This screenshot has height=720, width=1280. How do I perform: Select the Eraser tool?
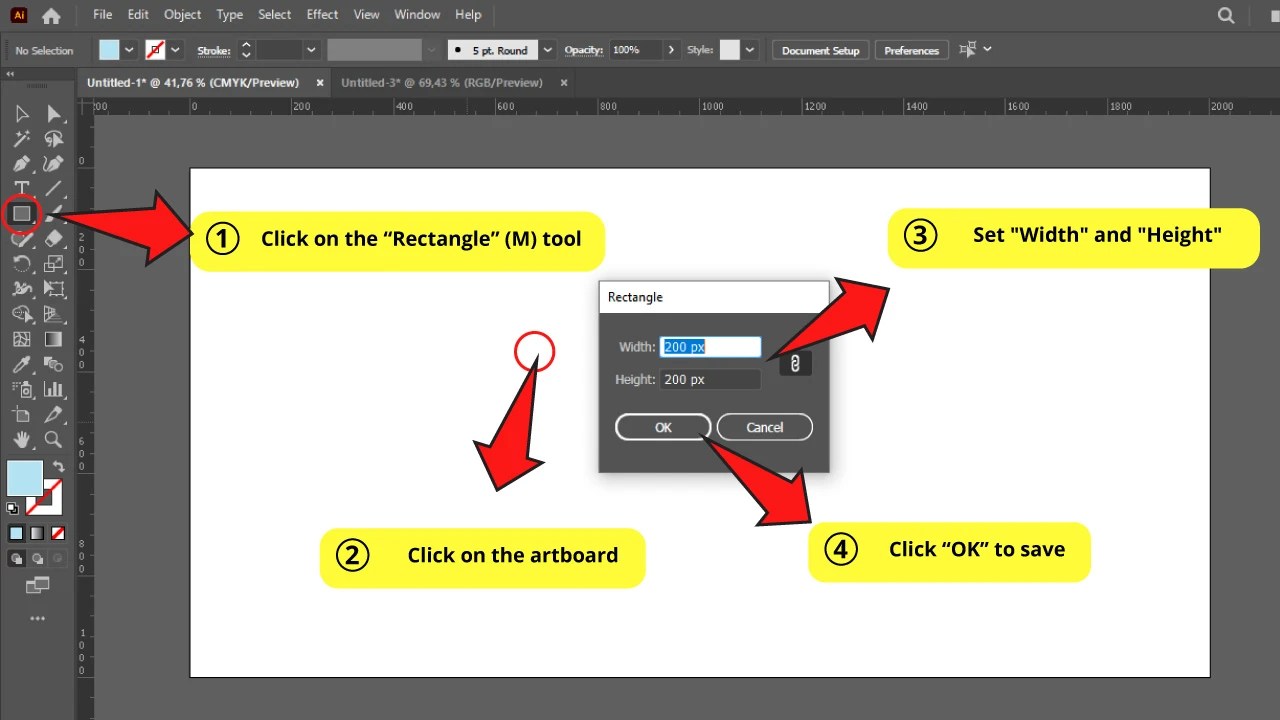tap(52, 239)
